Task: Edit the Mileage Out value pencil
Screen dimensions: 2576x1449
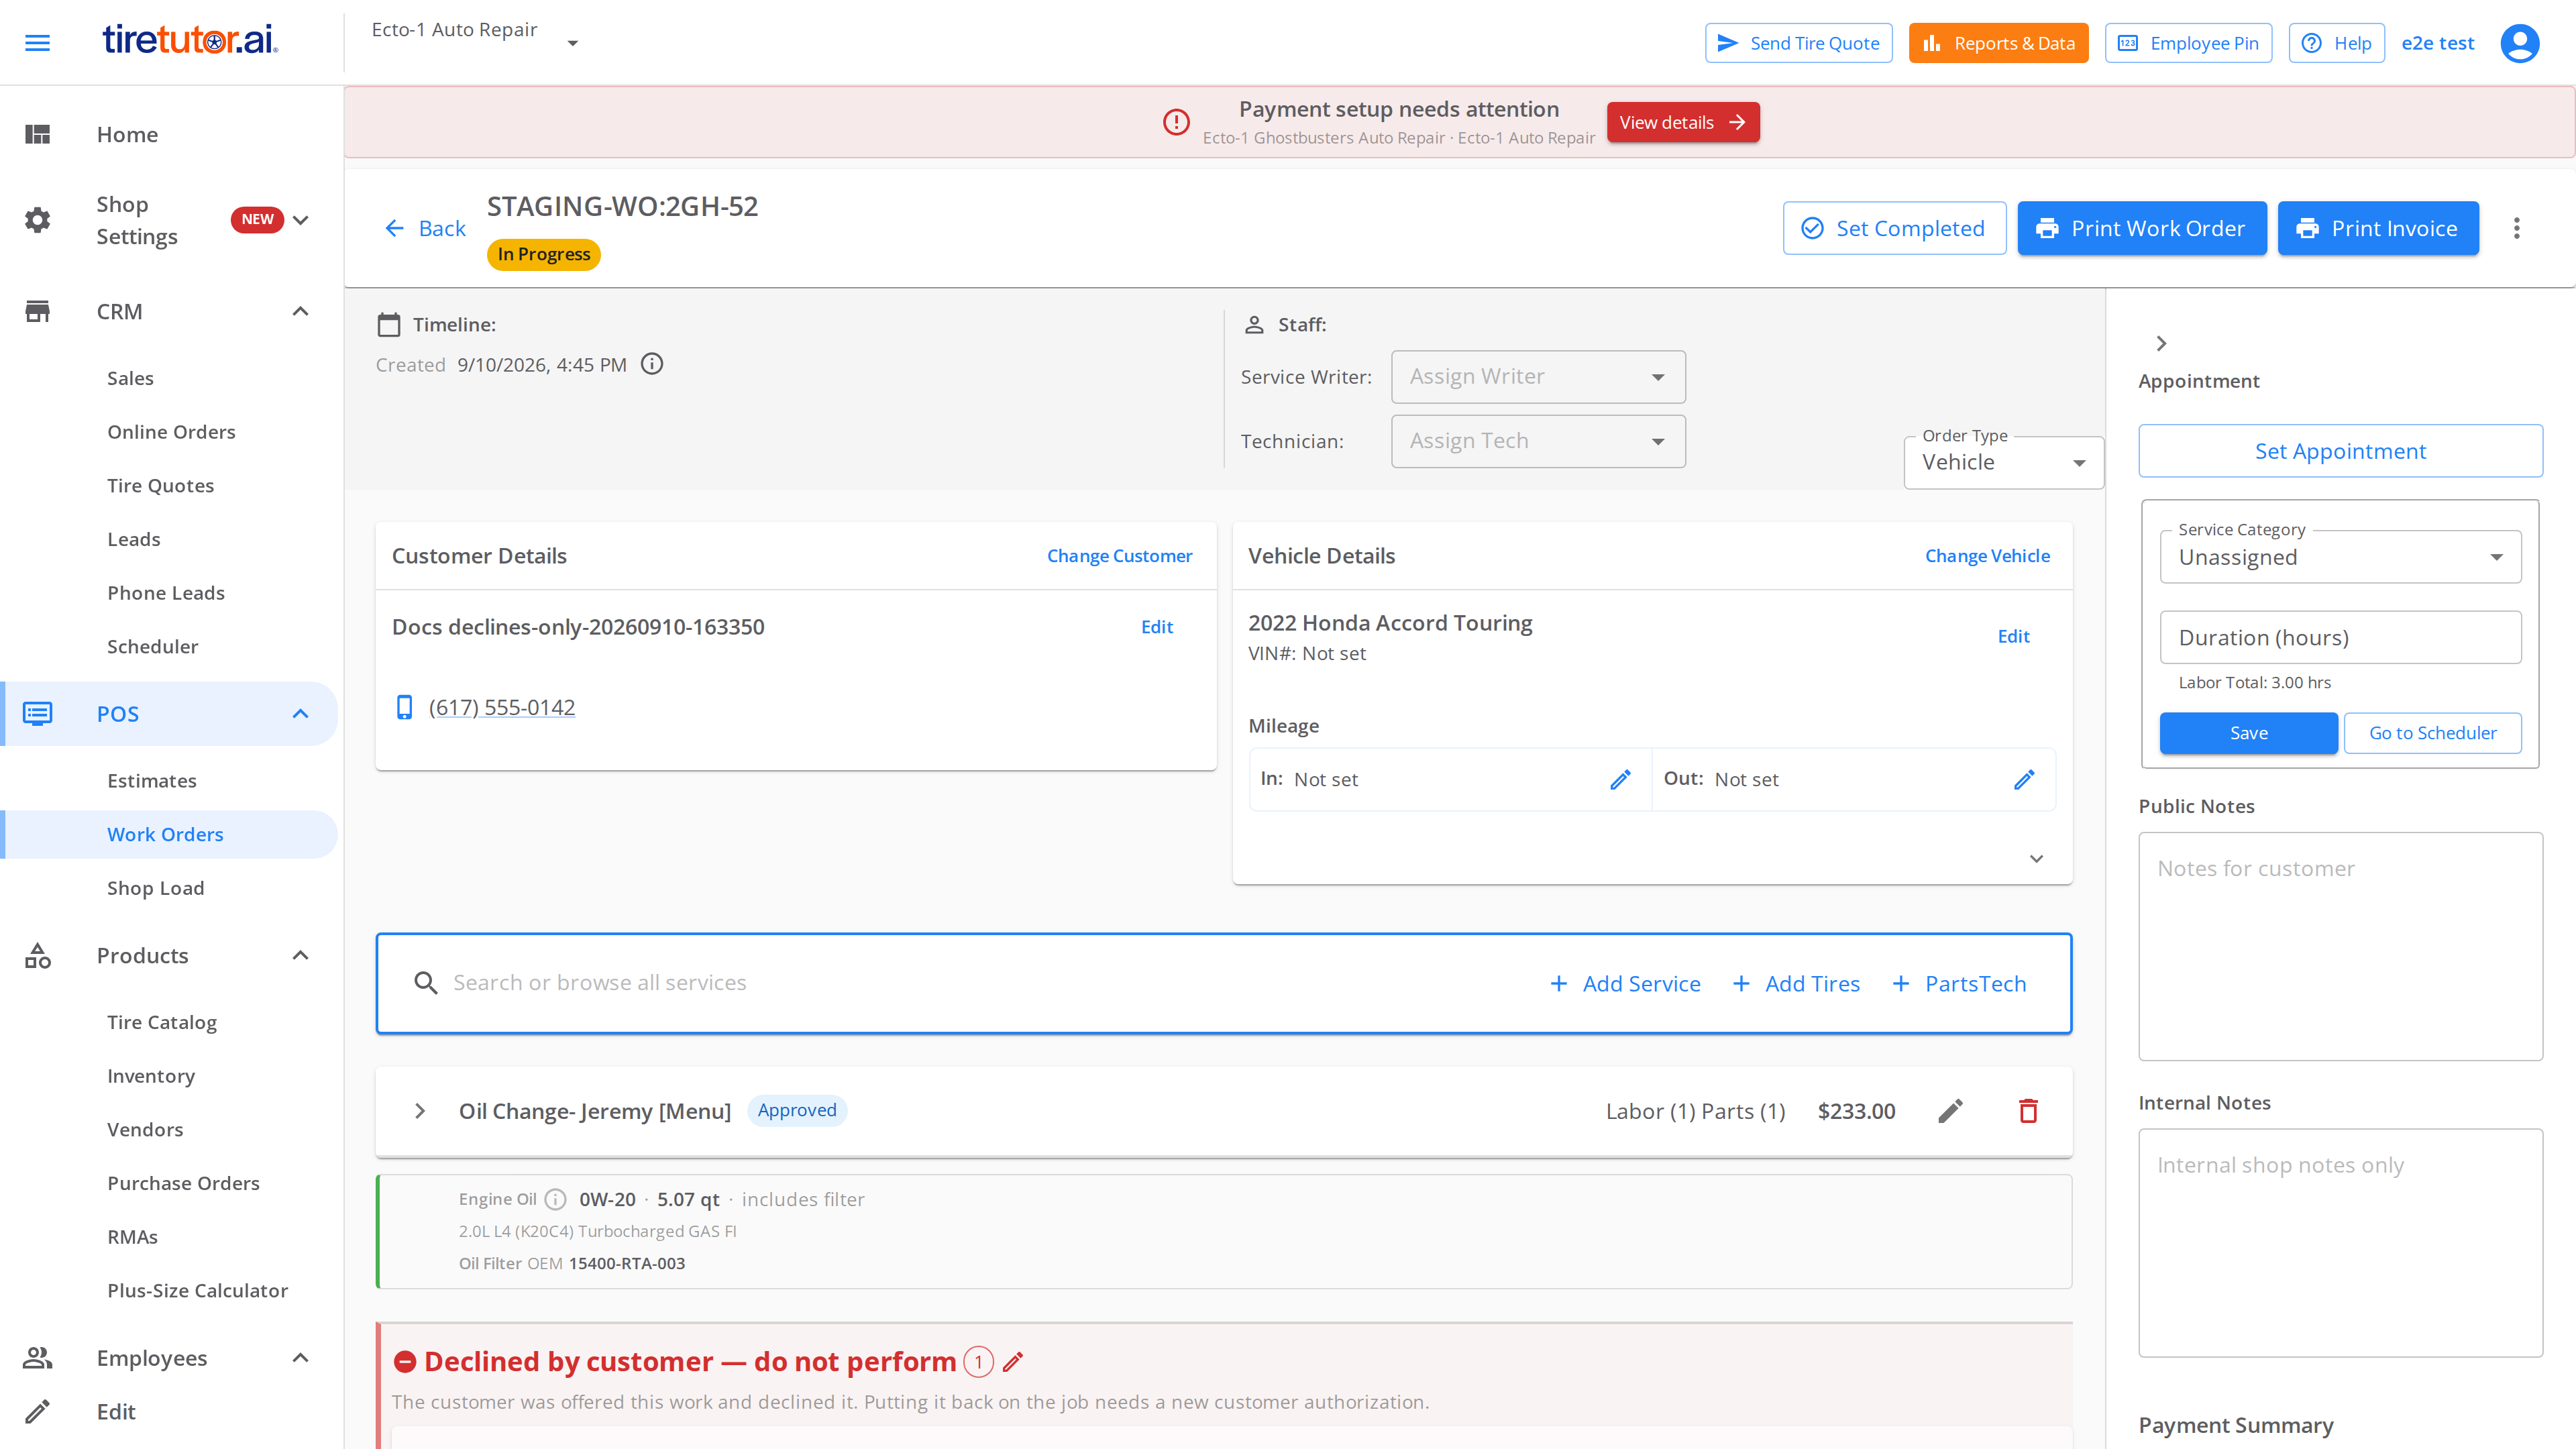Action: (2024, 779)
